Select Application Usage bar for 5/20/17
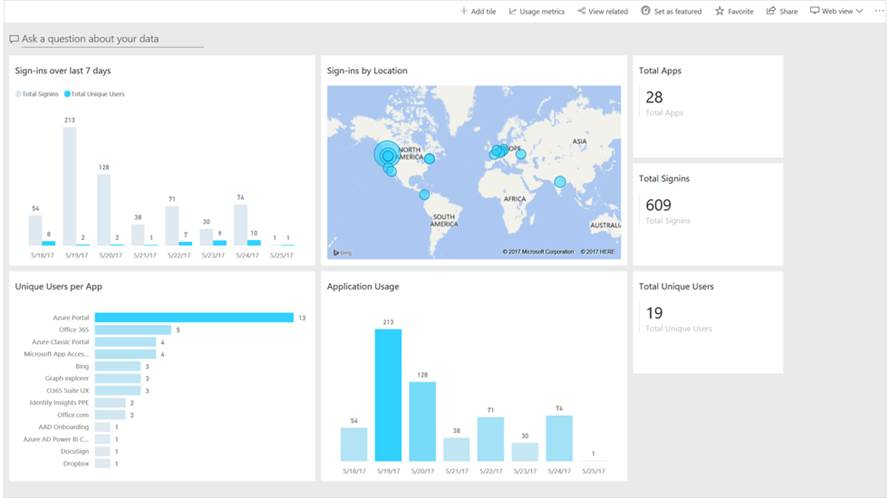Screen dimensions: 890x498 (422, 421)
